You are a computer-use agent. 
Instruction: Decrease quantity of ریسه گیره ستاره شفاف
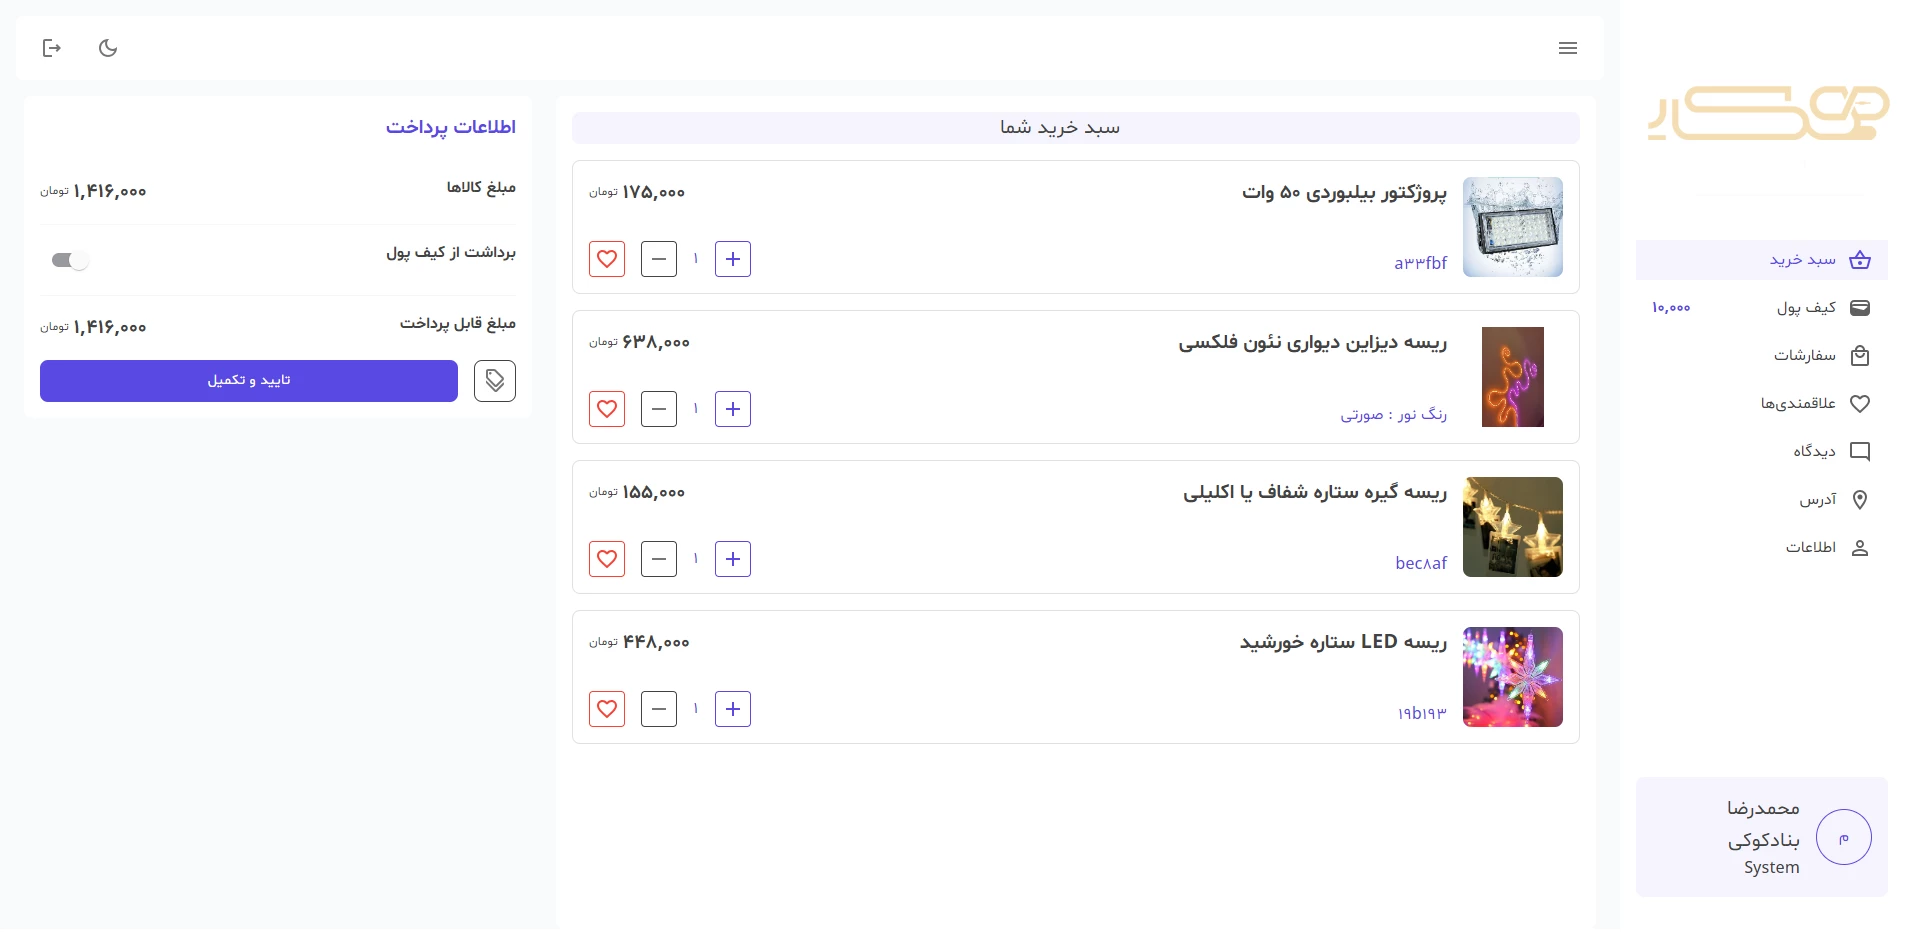(x=659, y=559)
